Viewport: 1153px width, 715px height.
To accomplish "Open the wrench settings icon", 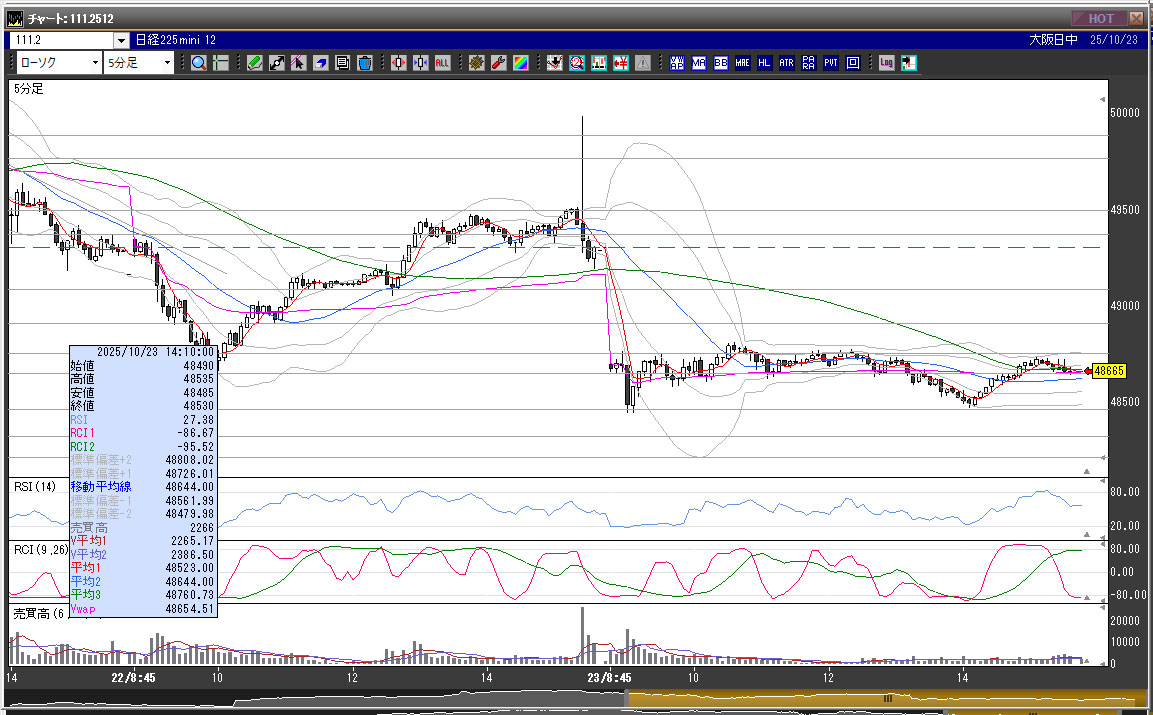I will pos(498,63).
